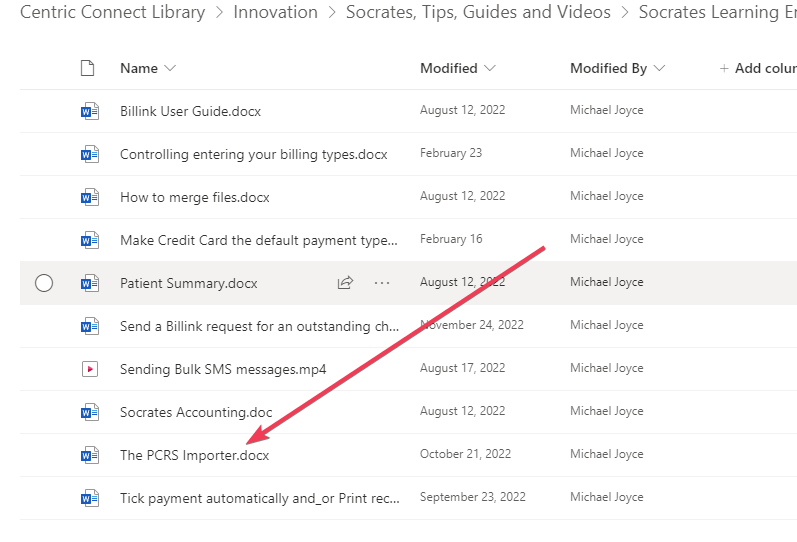797x542 pixels.
Task: Go to Innovation breadcrumb folder
Action: [x=275, y=12]
